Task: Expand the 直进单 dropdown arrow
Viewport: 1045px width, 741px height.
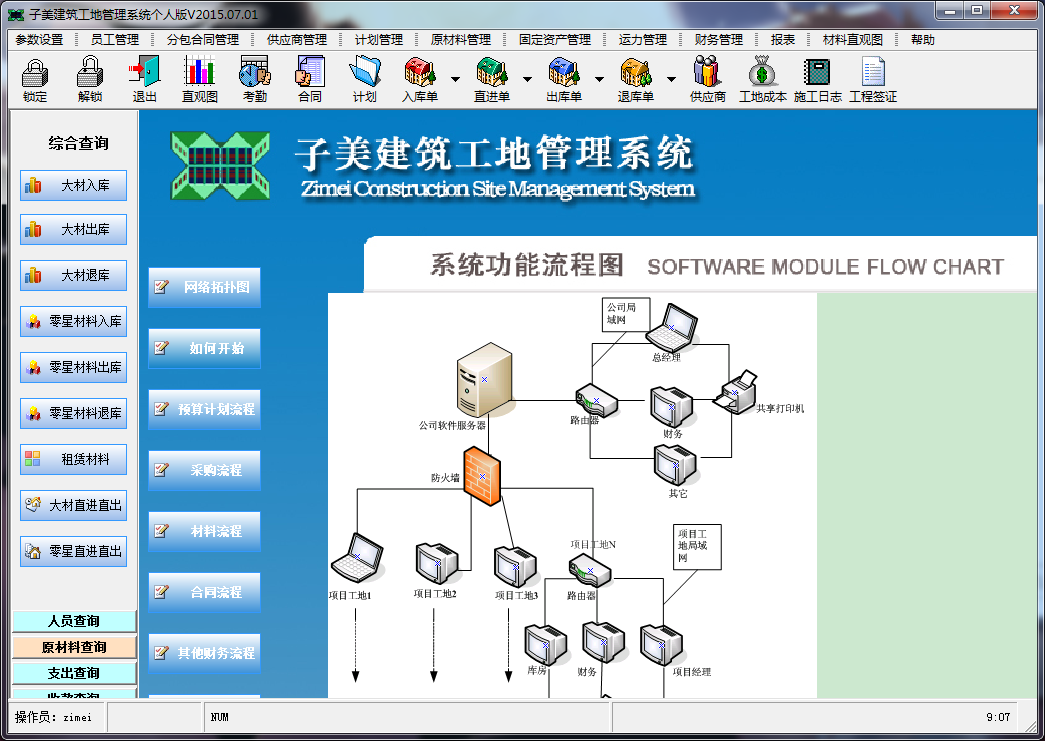Action: click(527, 79)
